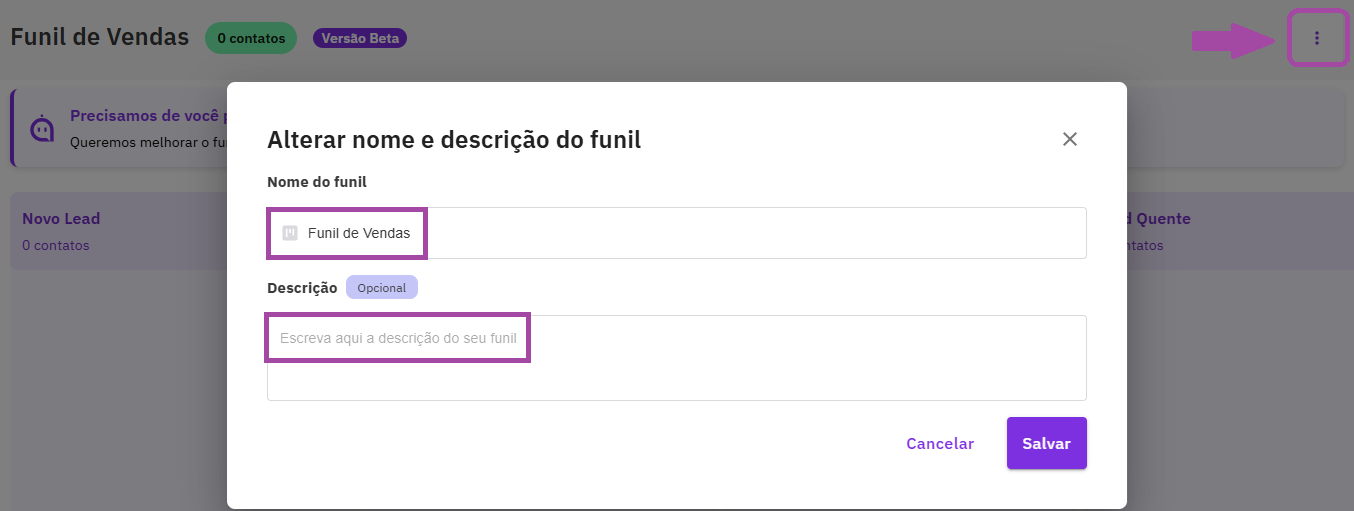Click into the Descrição text area

pyautogui.click(x=676, y=358)
